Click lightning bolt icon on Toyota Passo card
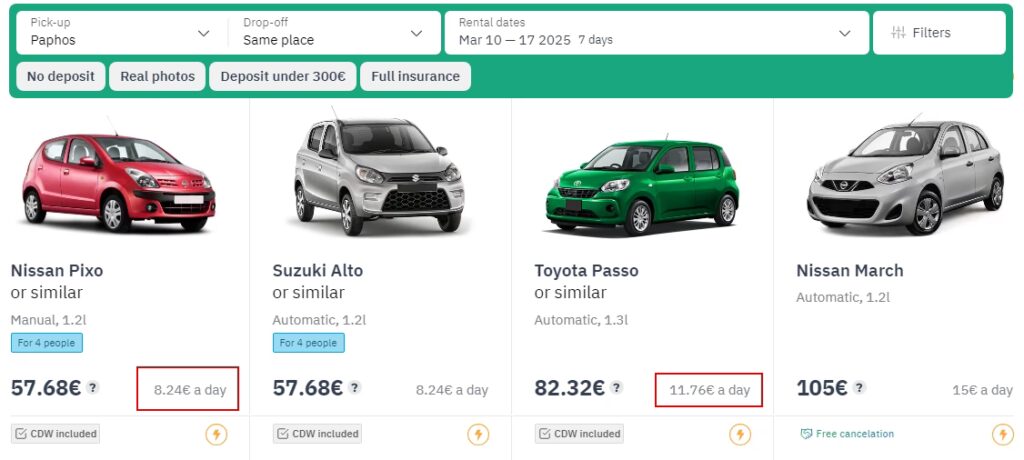The height and width of the screenshot is (460, 1024). (740, 434)
